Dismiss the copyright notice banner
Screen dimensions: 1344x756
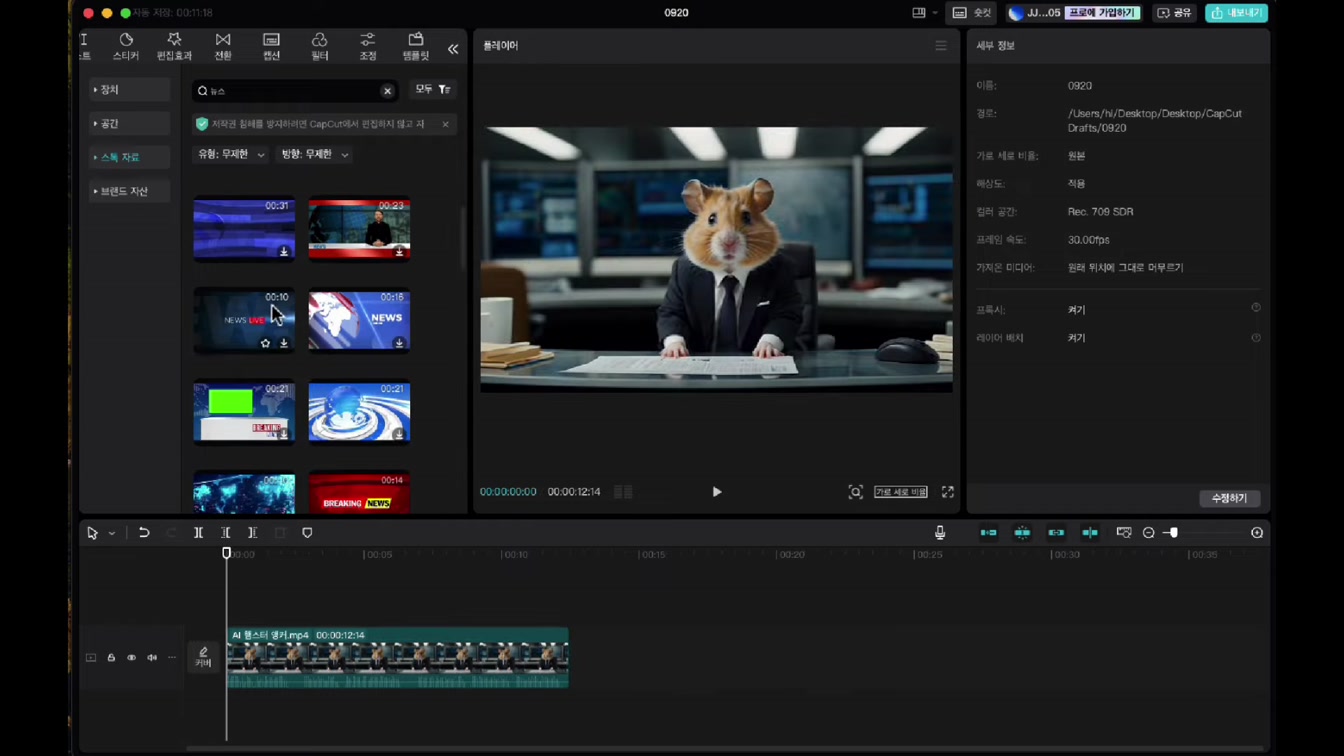(445, 124)
